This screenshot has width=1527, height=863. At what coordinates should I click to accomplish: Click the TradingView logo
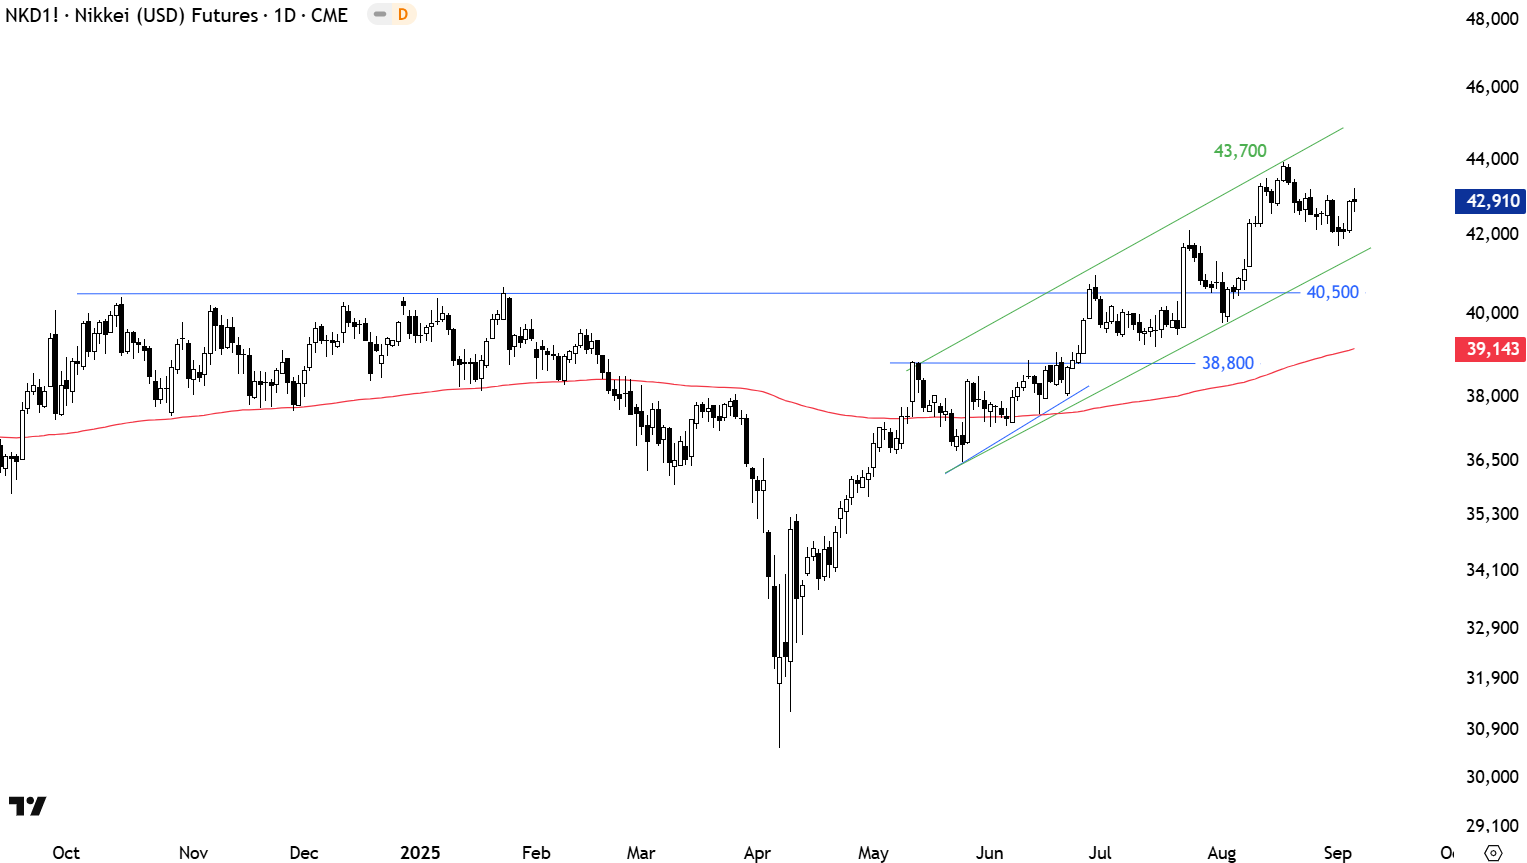[x=27, y=806]
